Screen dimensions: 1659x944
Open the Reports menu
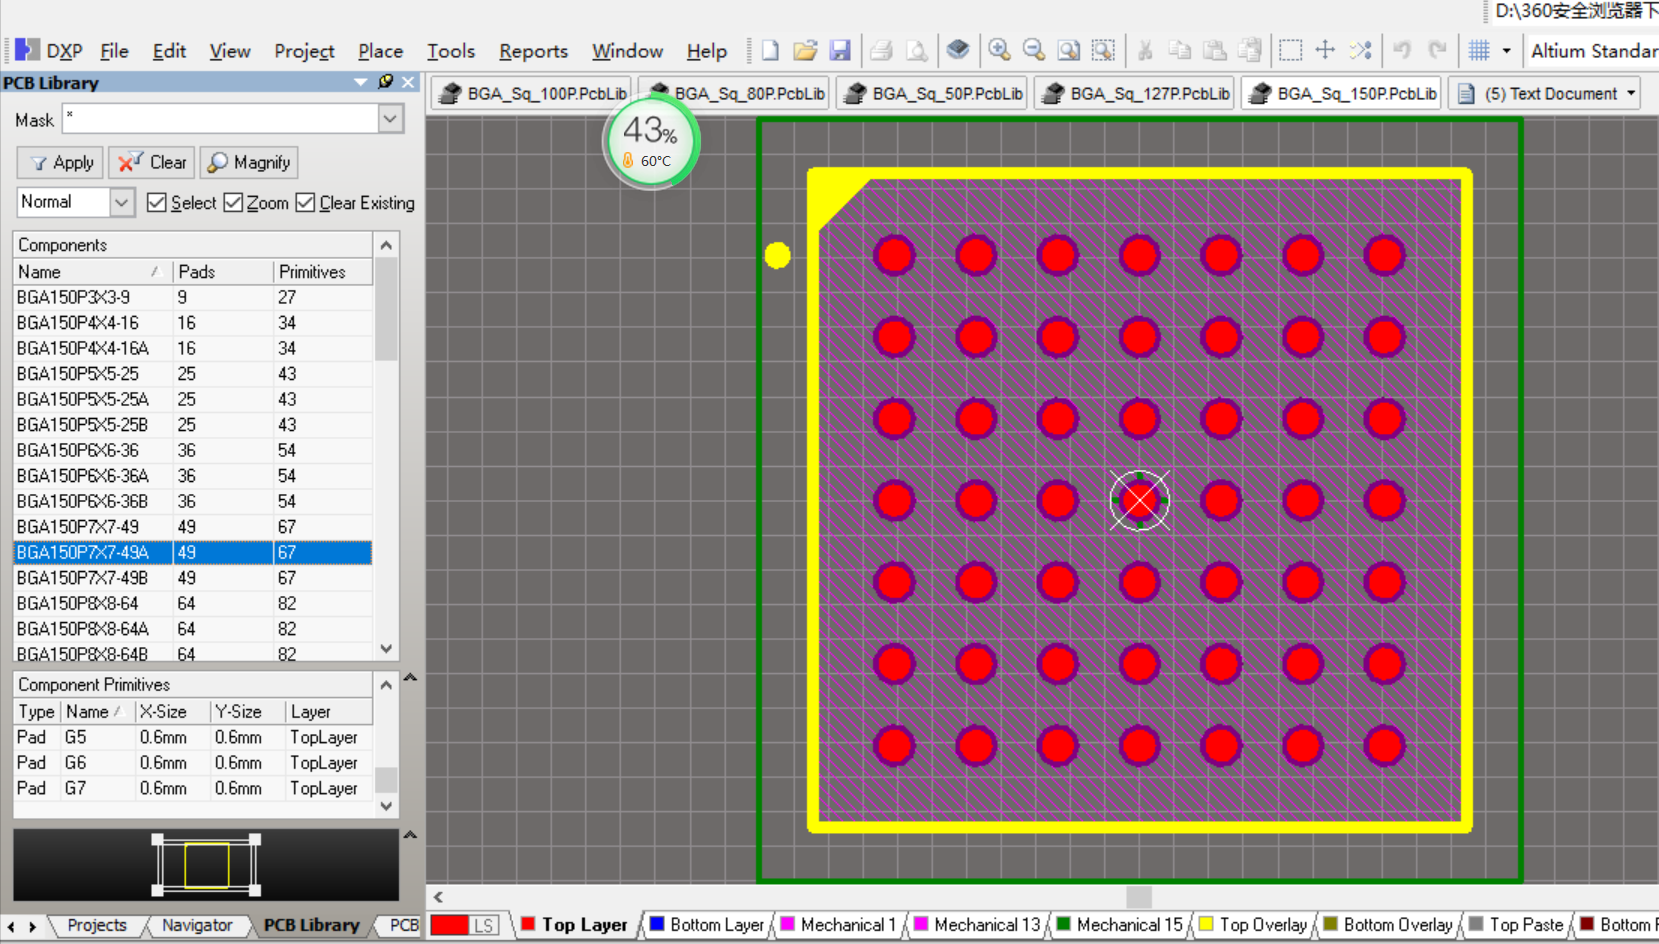533,51
